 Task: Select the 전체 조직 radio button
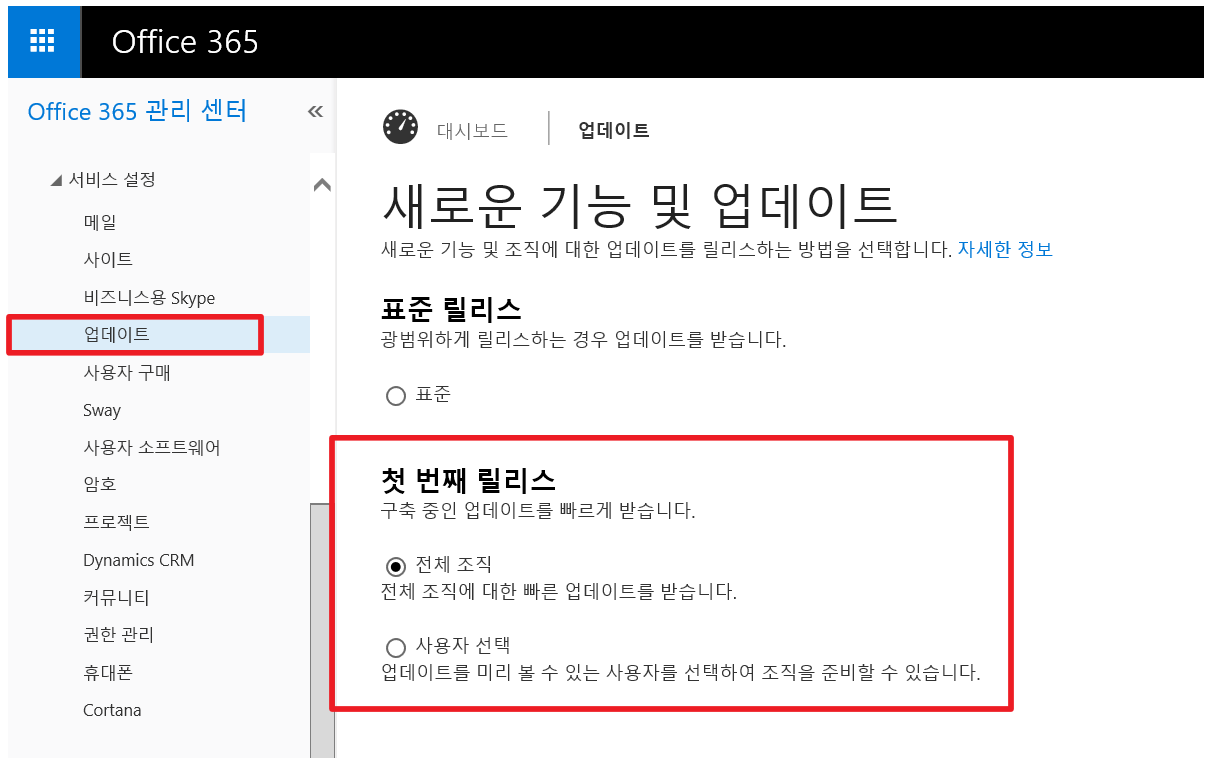(395, 566)
